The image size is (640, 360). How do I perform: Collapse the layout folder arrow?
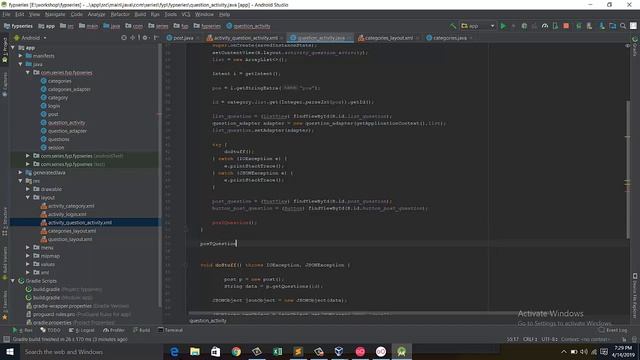pos(28,197)
